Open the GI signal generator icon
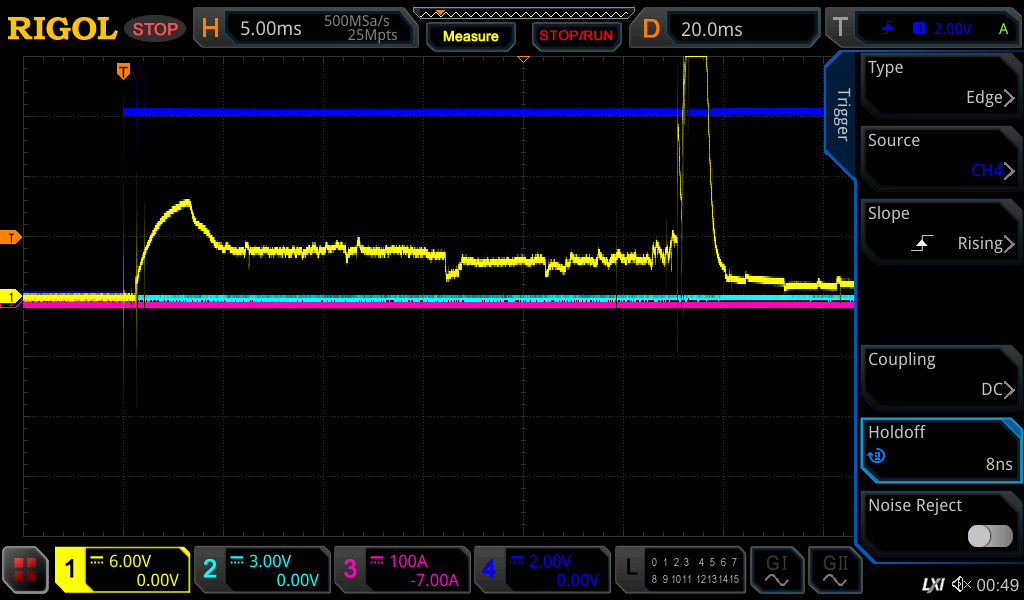 pyautogui.click(x=776, y=570)
